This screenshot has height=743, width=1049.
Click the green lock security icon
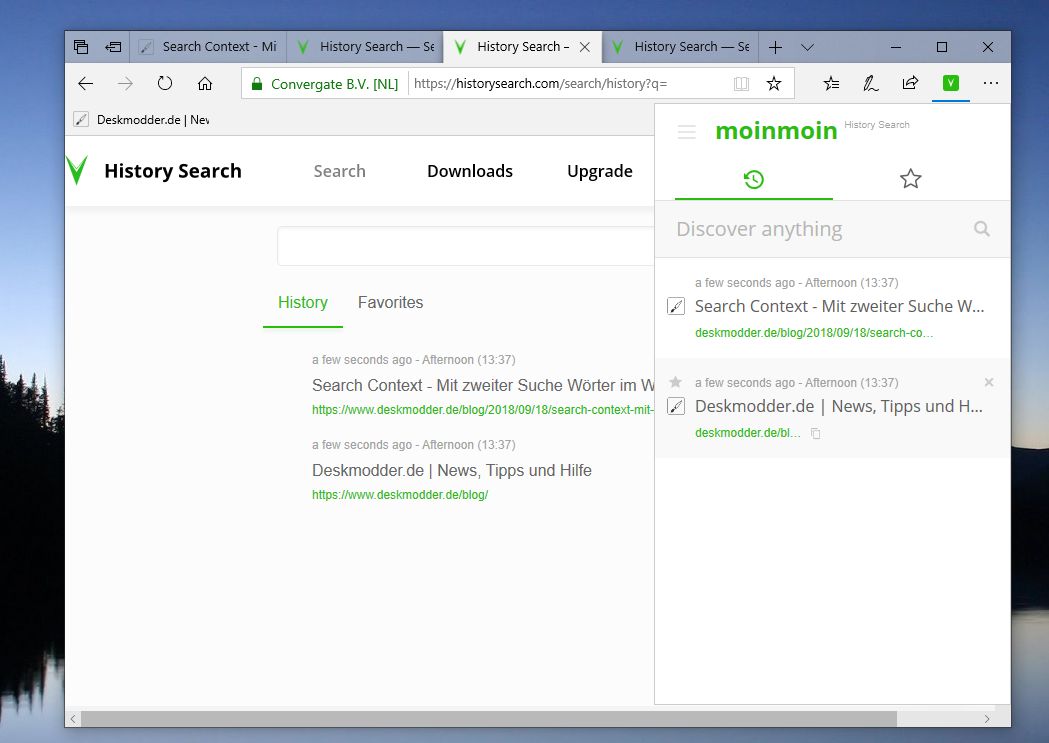tap(256, 84)
